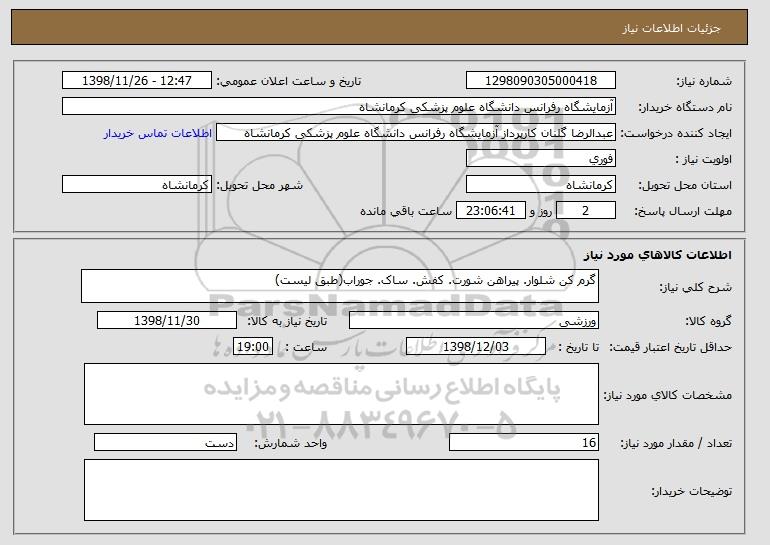Click the label ساعت beside the 19:00 field
770x545 pixels.
(x=306, y=347)
